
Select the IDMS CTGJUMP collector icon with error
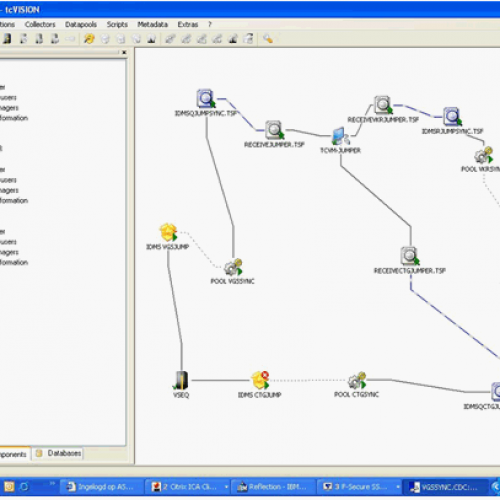point(260,380)
